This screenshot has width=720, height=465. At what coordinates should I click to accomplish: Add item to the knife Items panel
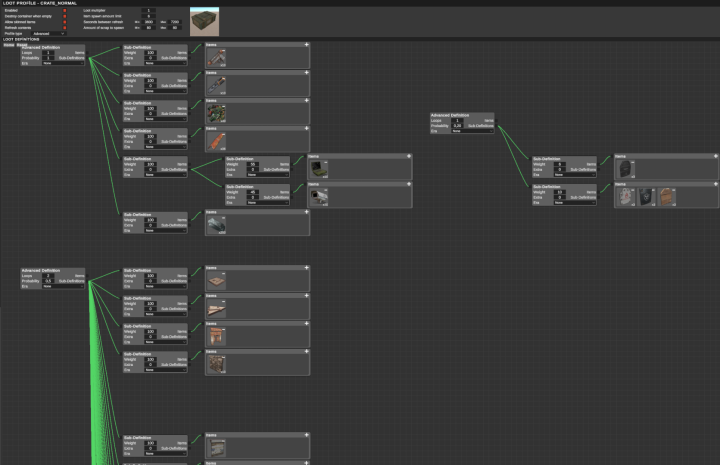306,73
